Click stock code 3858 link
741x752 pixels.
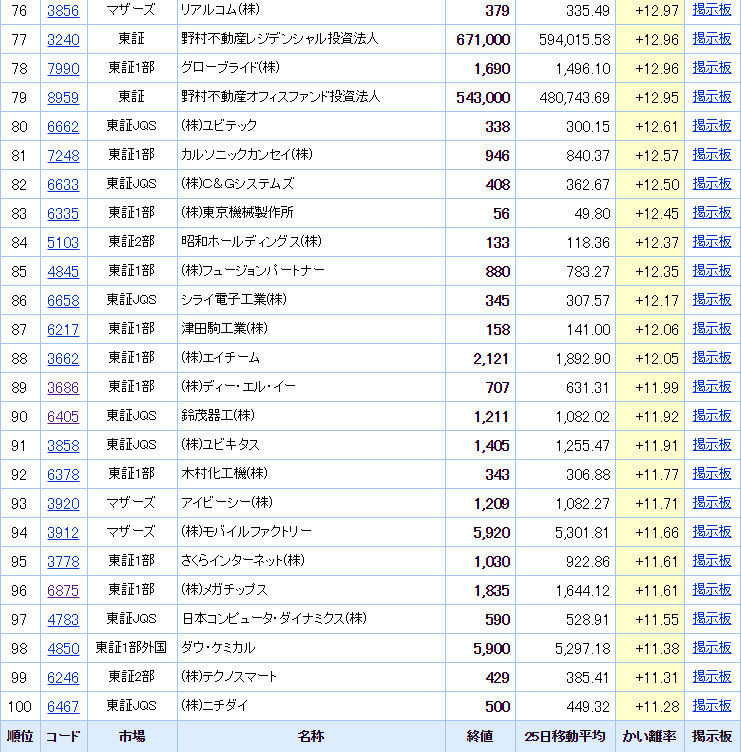click(x=63, y=446)
